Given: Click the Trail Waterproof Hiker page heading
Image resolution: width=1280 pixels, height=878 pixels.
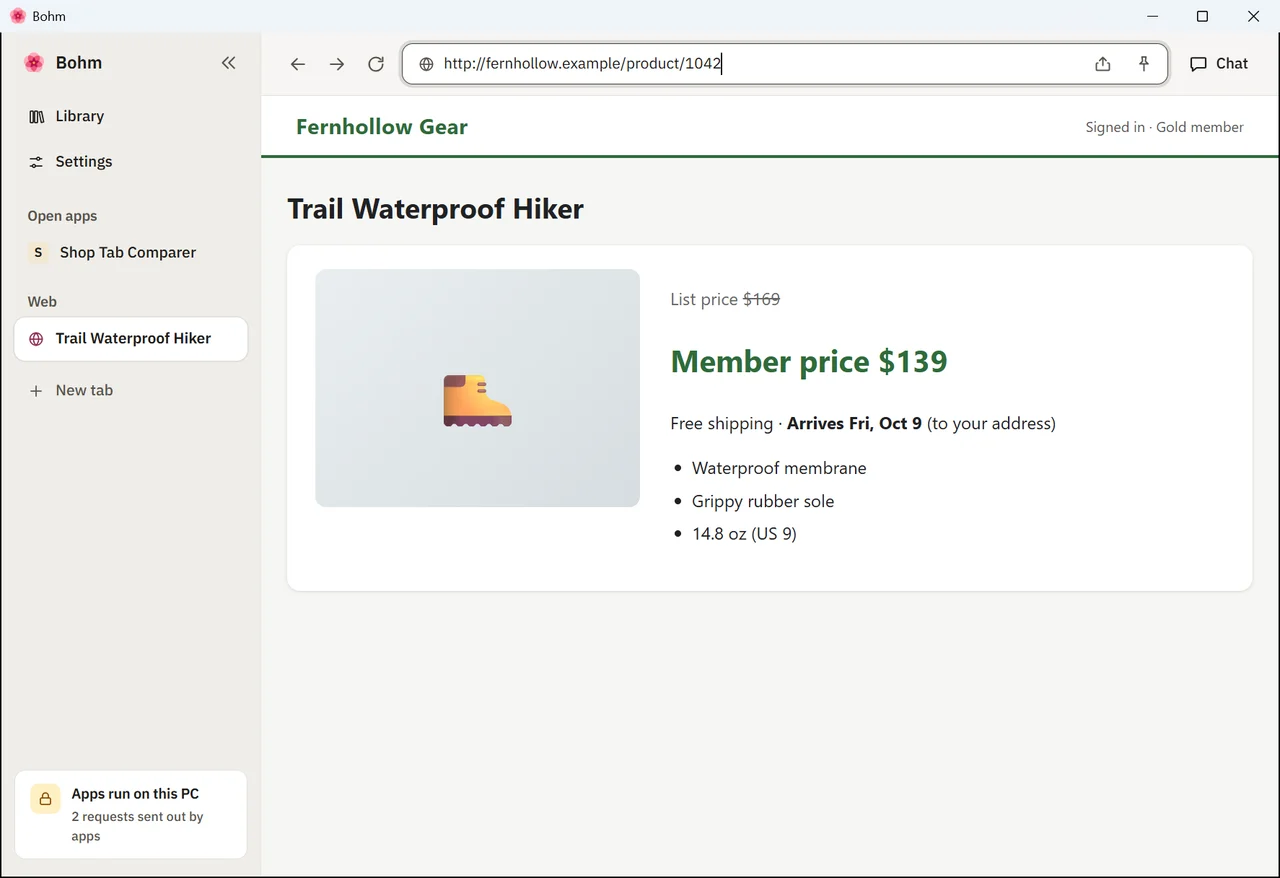Looking at the screenshot, I should pyautogui.click(x=436, y=209).
